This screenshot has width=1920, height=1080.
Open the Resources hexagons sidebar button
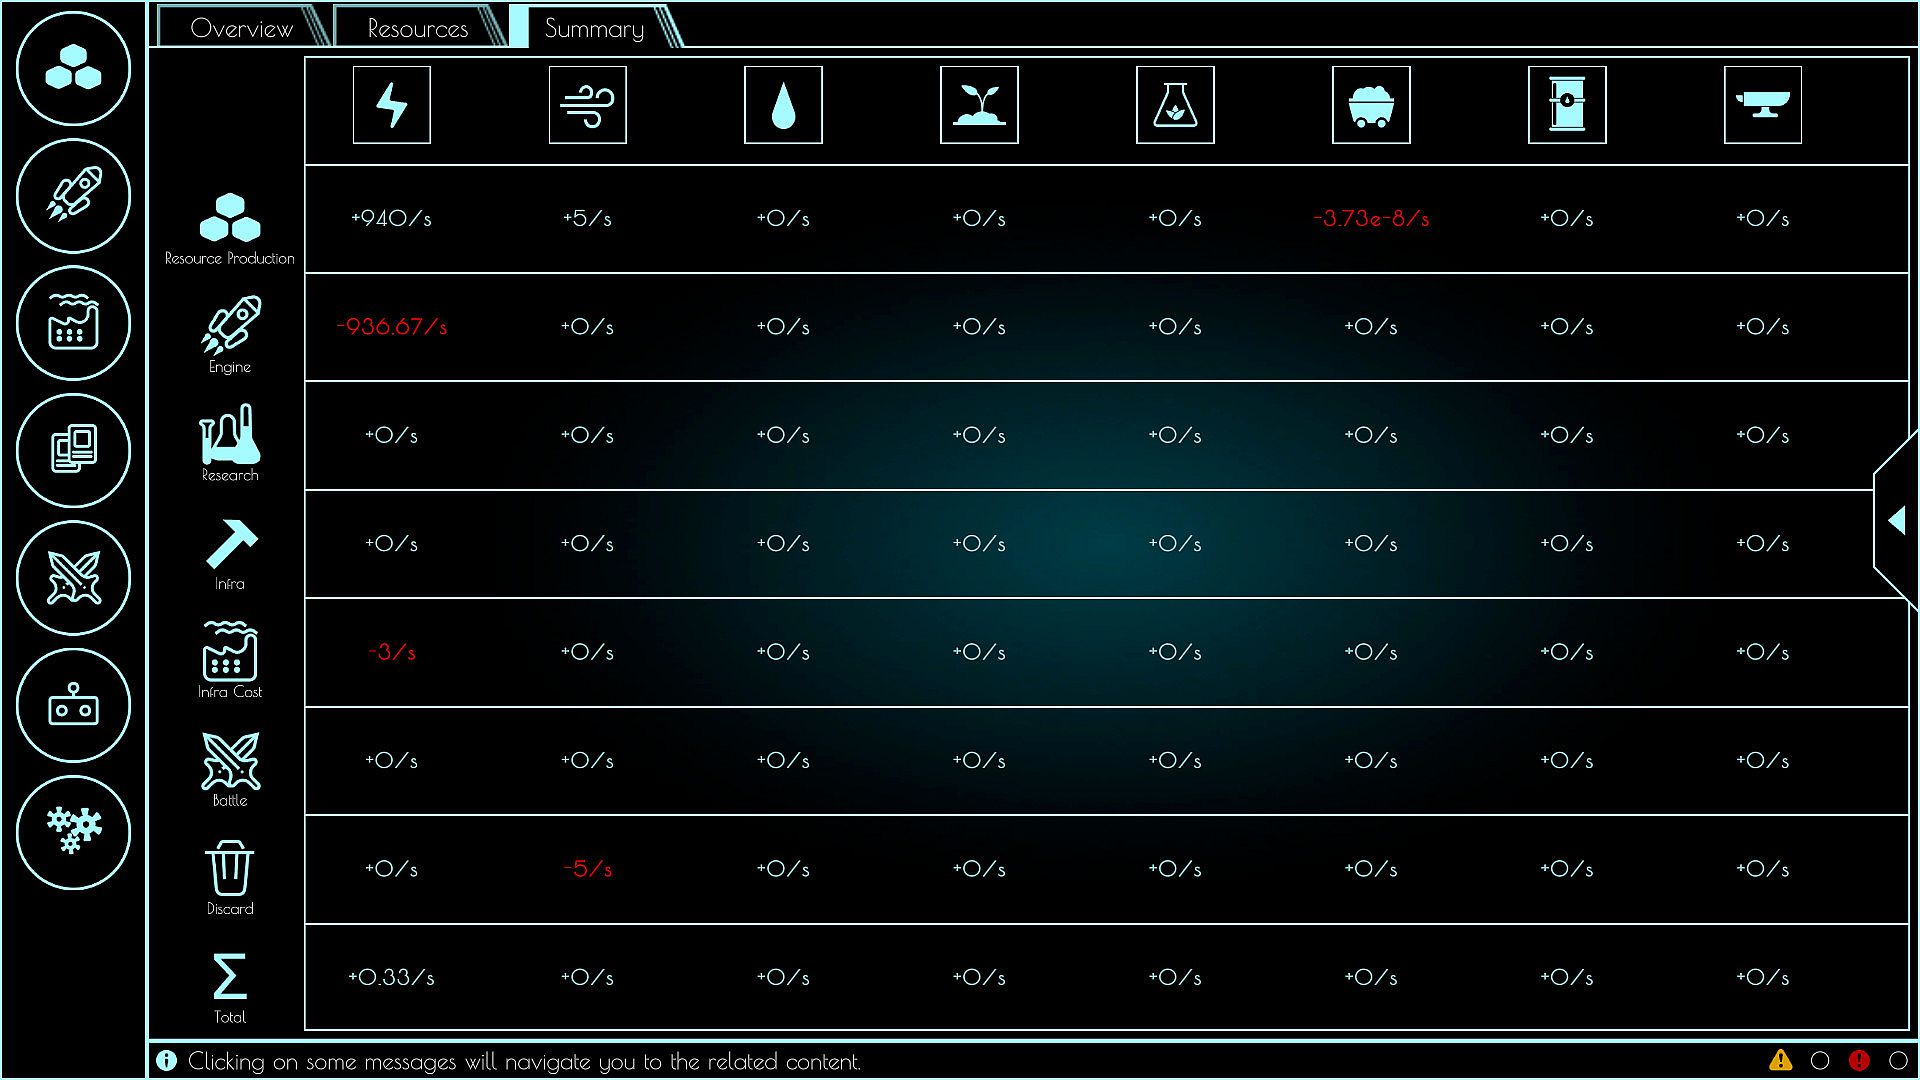(x=73, y=69)
